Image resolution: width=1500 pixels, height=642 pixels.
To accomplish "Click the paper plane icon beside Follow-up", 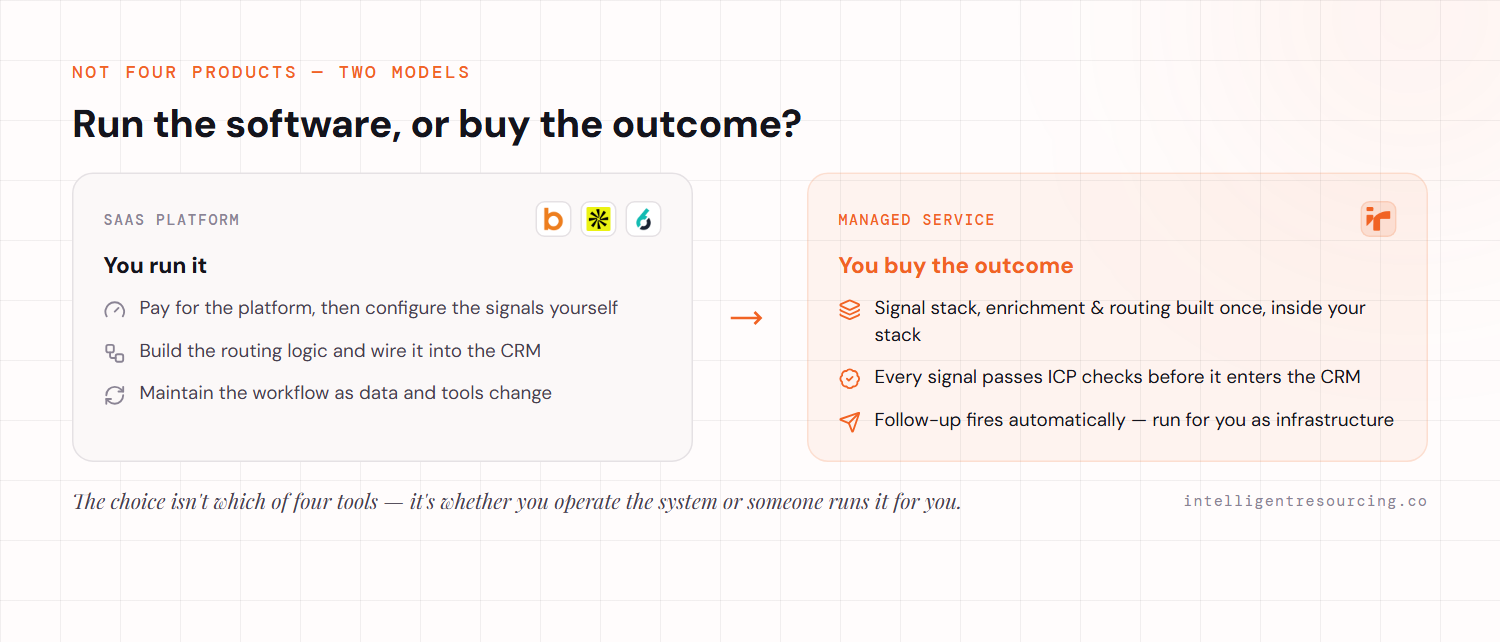I will (849, 422).
